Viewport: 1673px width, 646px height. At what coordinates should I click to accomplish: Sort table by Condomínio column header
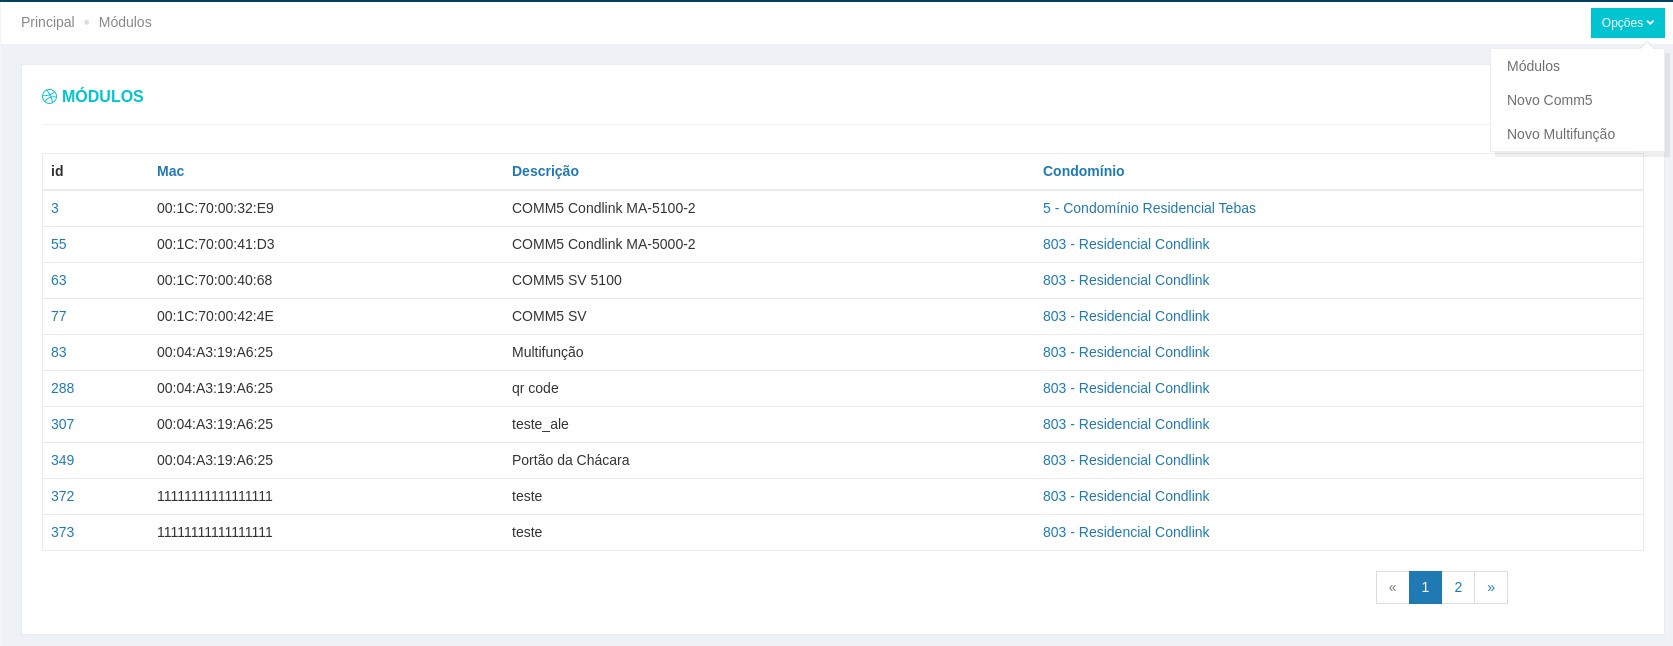click(1083, 171)
